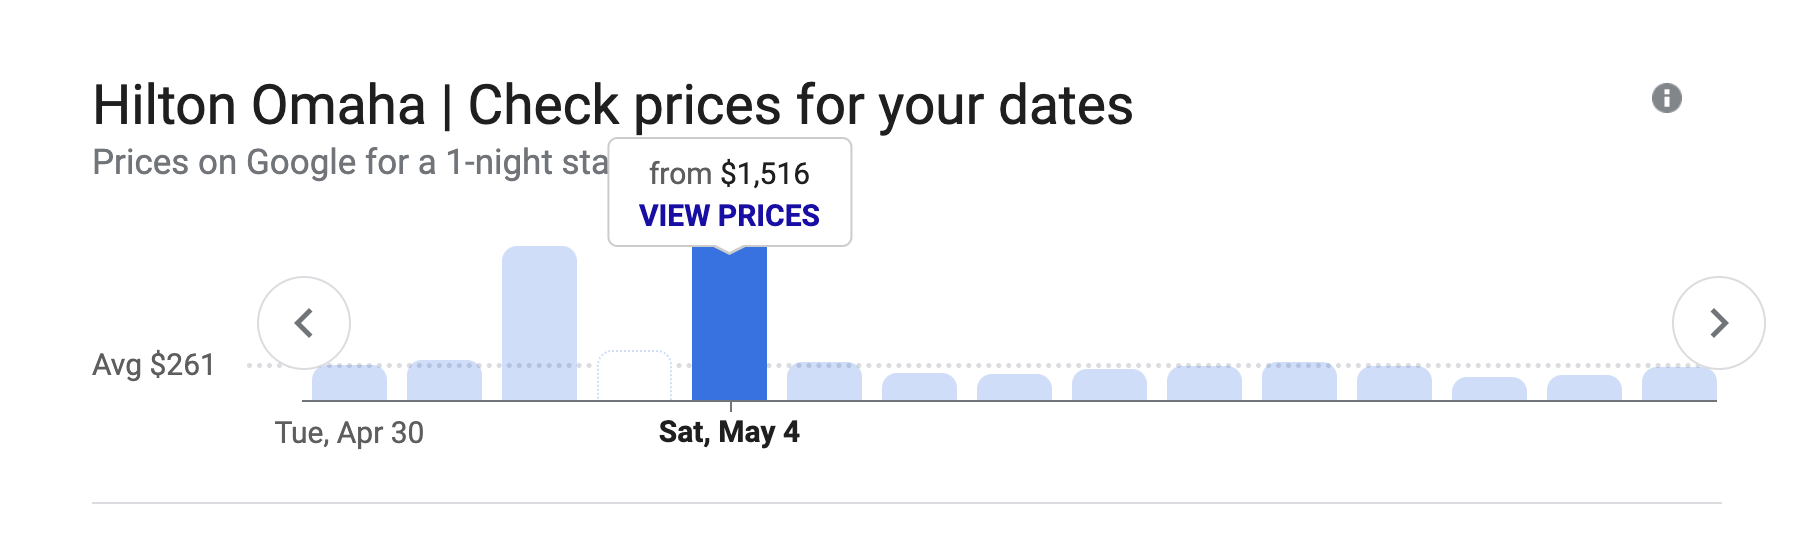Click the Avg $261 label
The height and width of the screenshot is (556, 1806).
coord(153,365)
